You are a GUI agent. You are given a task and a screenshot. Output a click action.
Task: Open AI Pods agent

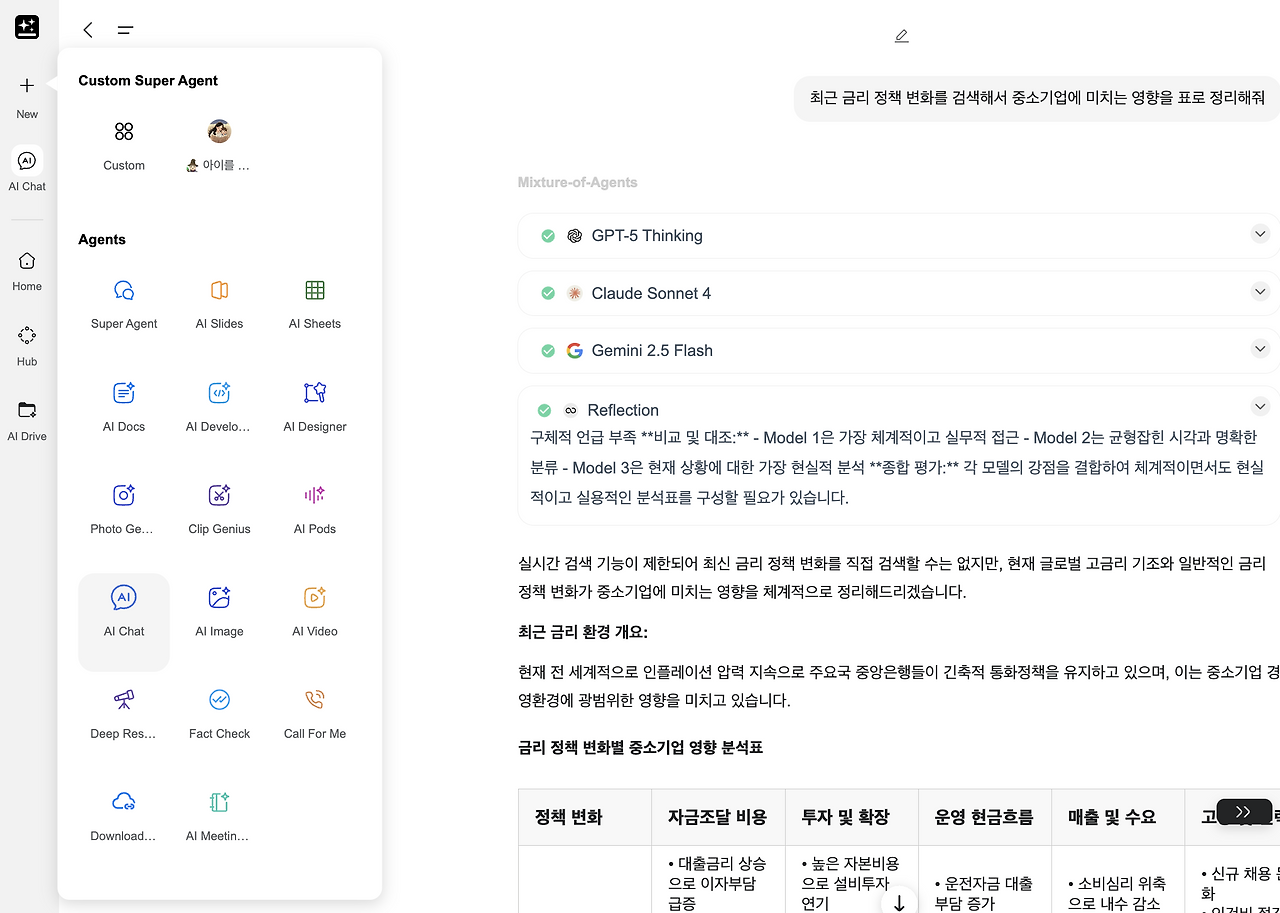[315, 509]
